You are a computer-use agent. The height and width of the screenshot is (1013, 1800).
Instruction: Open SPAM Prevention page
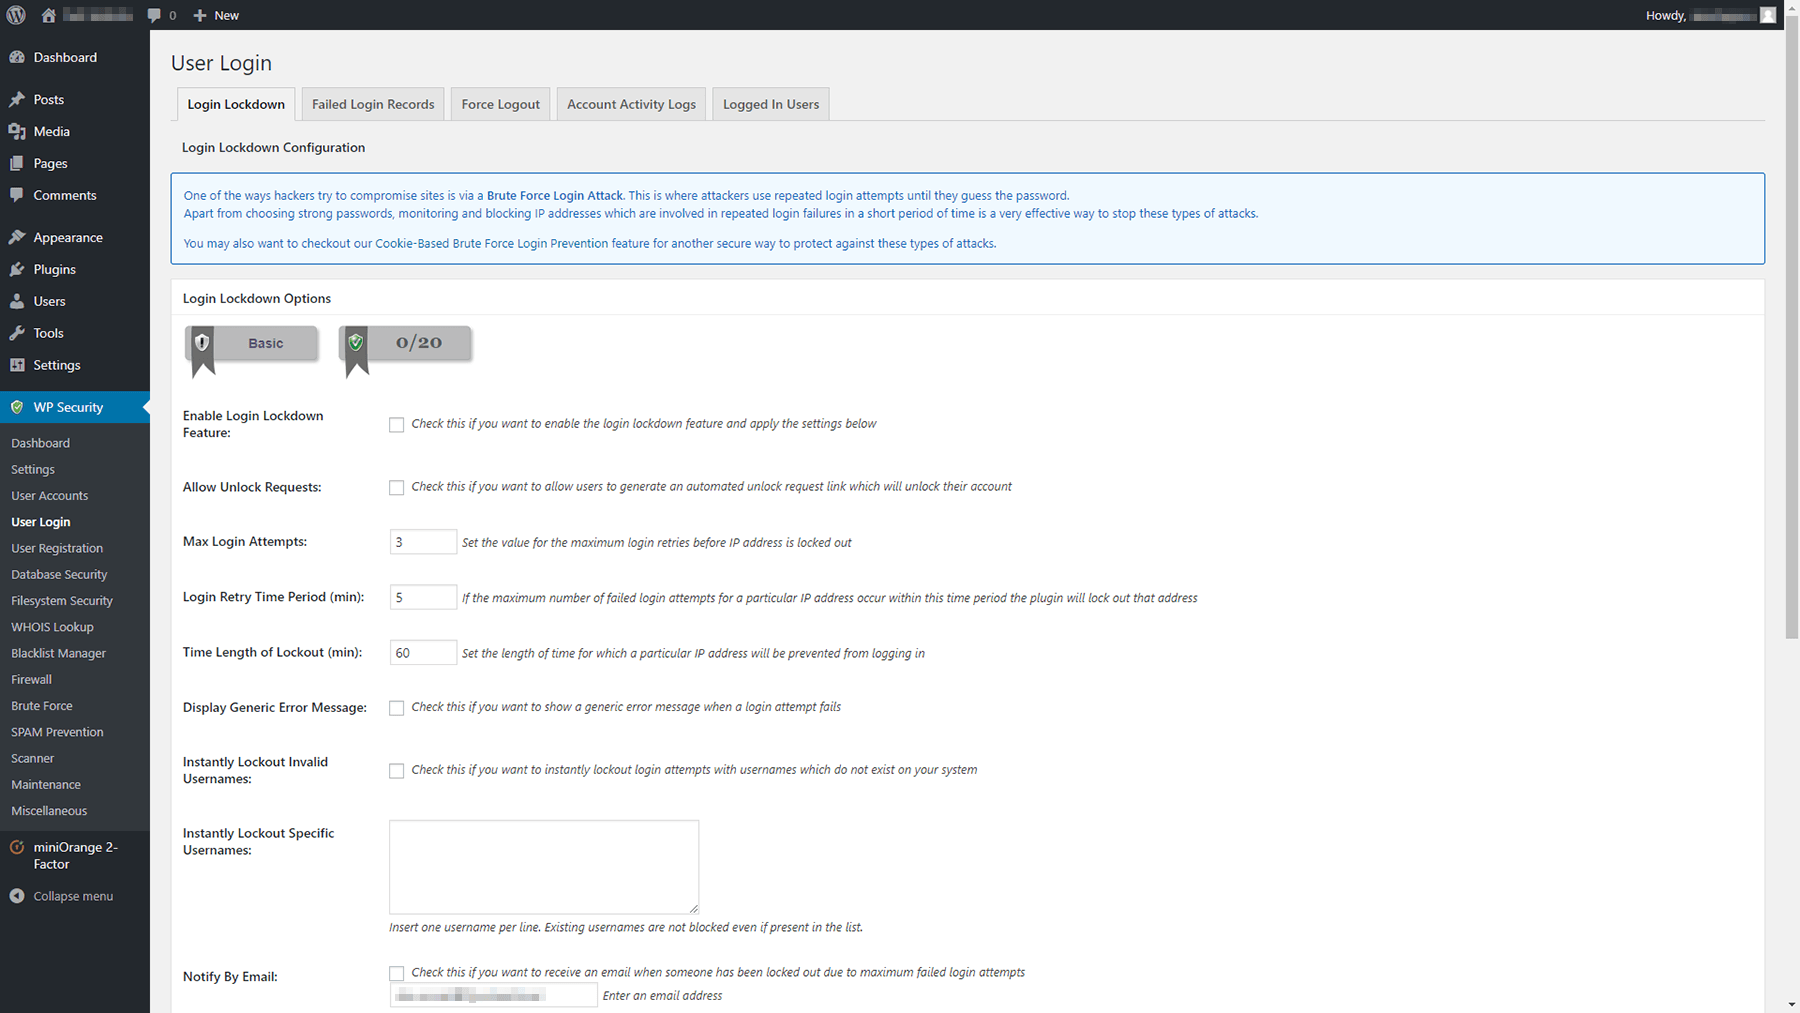[x=57, y=732]
